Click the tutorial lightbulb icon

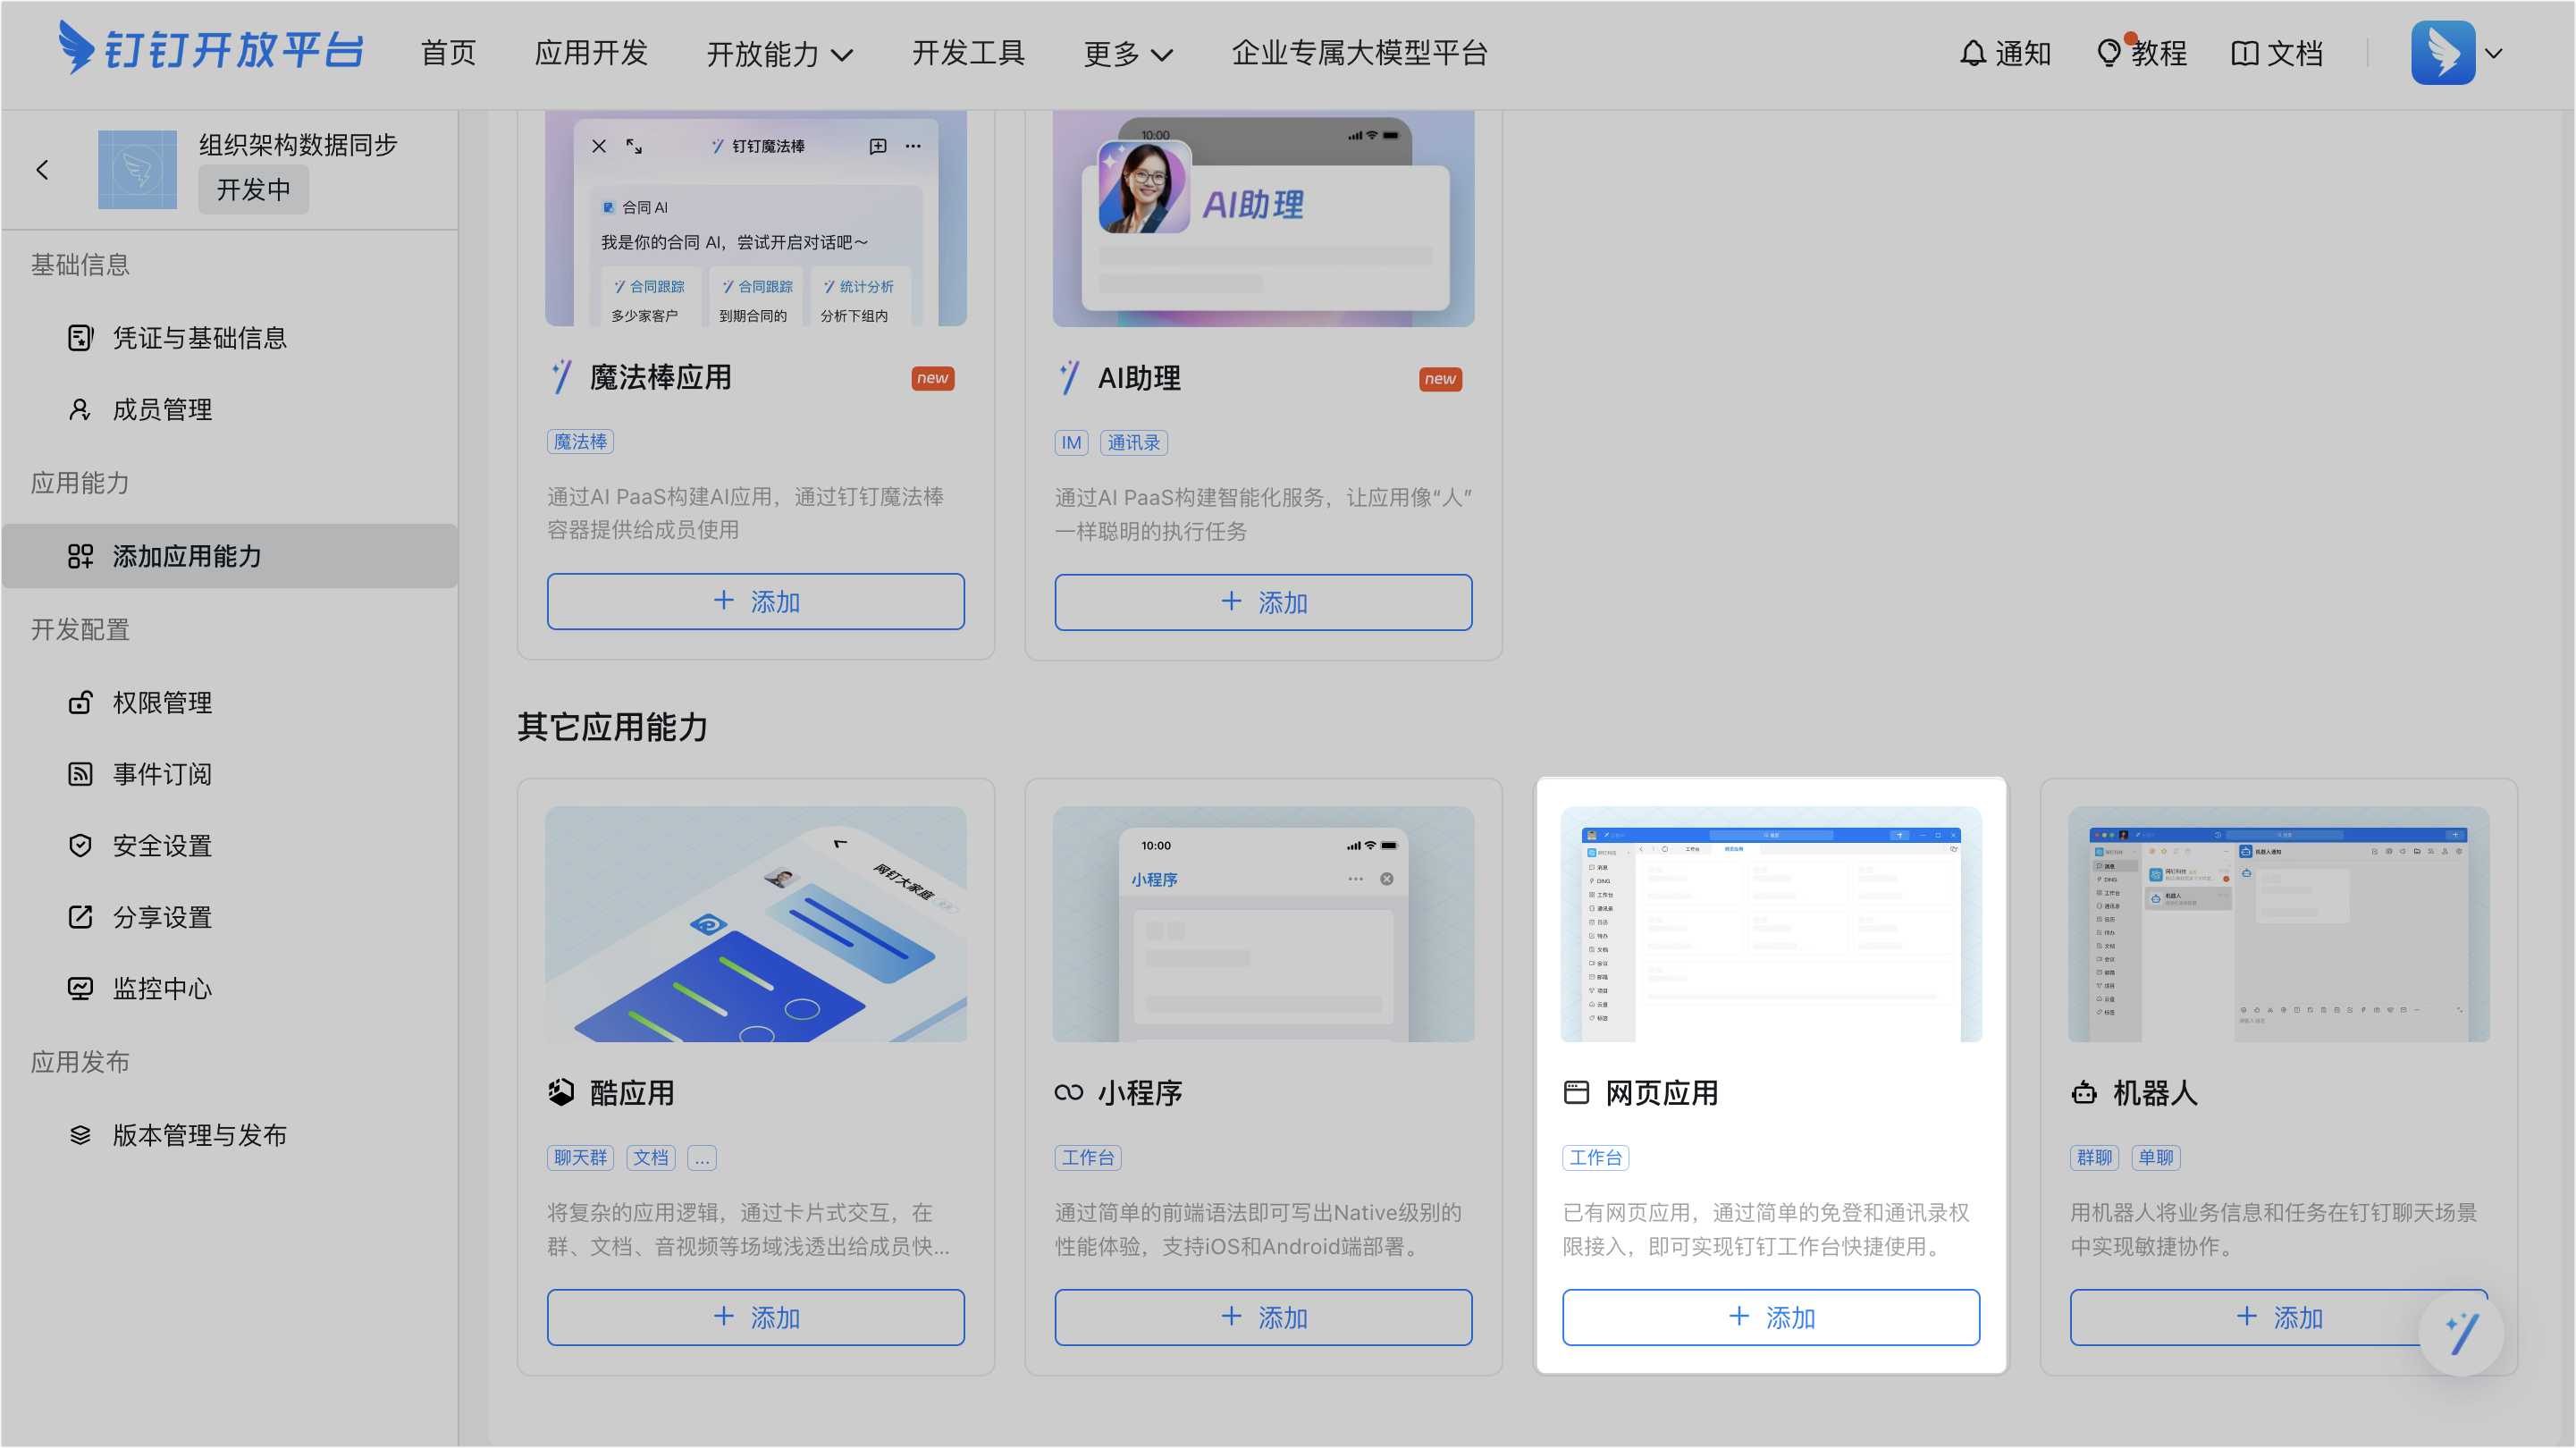(2108, 53)
